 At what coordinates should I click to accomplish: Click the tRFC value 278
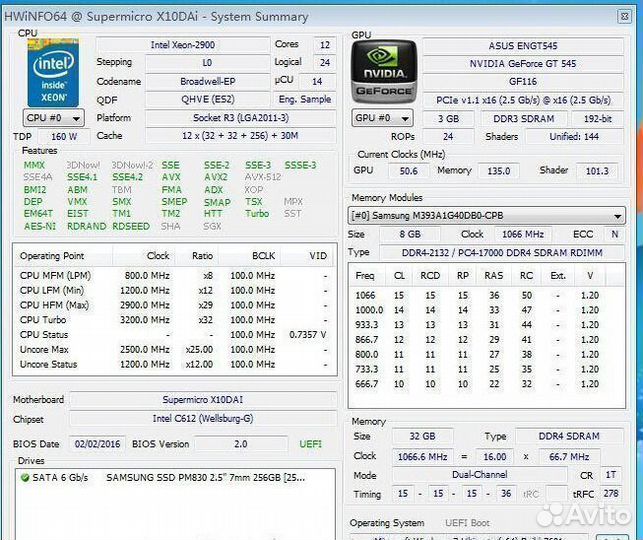click(611, 494)
